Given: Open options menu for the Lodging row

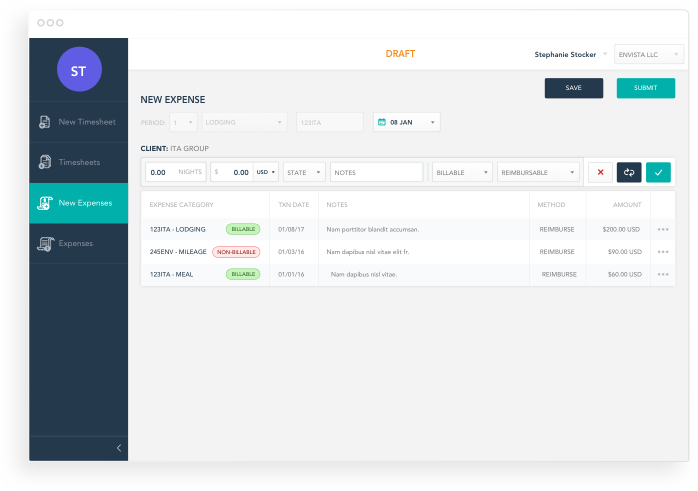Looking at the screenshot, I should point(663,229).
